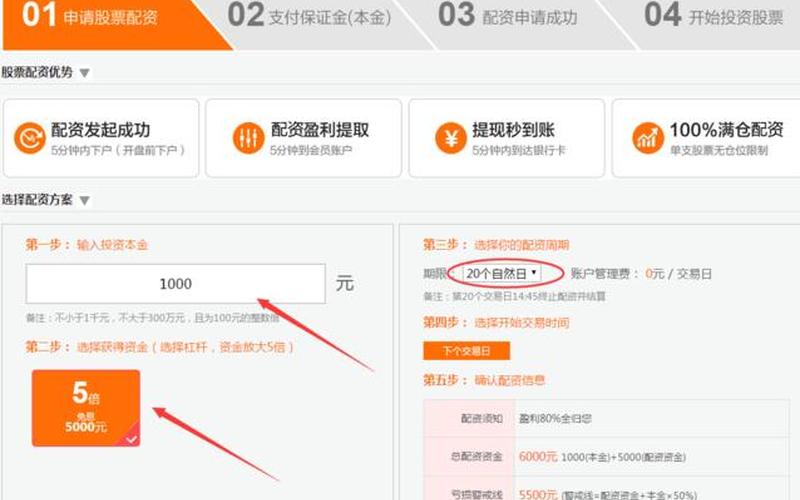Click the checkmark on the 5倍 tile
Viewport: 800px width, 500px height.
[132, 439]
